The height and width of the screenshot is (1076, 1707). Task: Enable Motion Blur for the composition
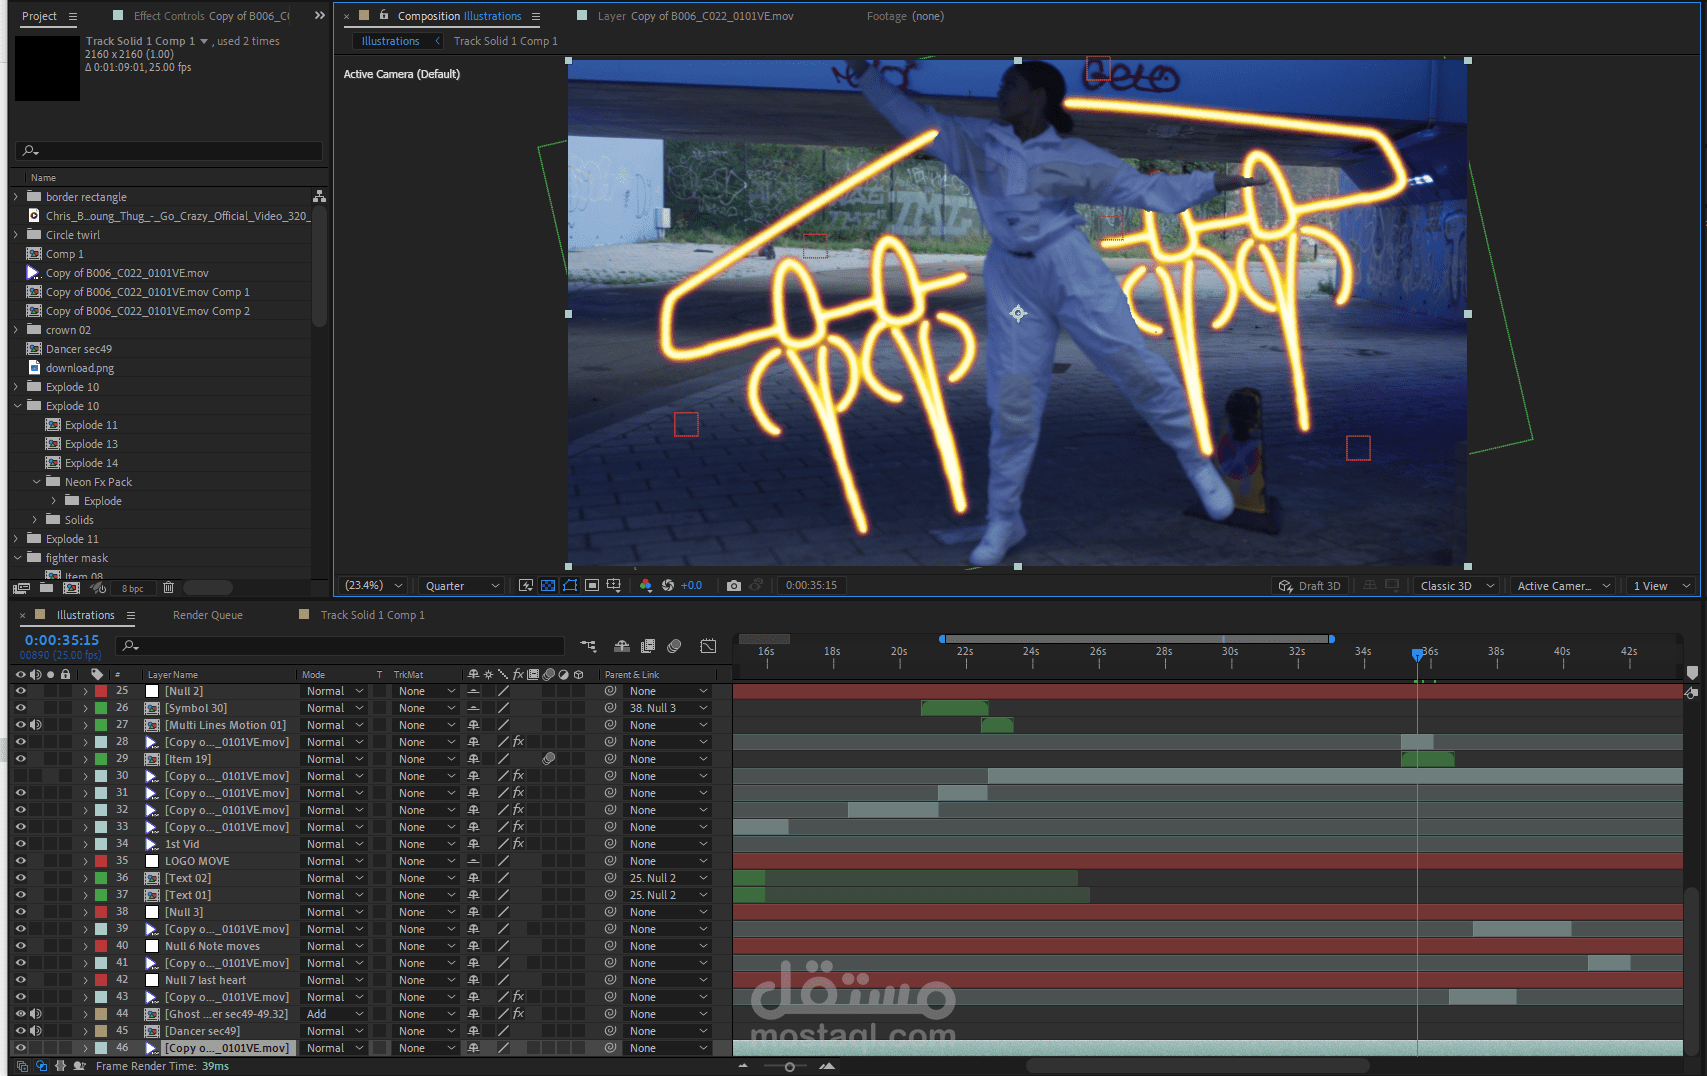pyautogui.click(x=674, y=646)
